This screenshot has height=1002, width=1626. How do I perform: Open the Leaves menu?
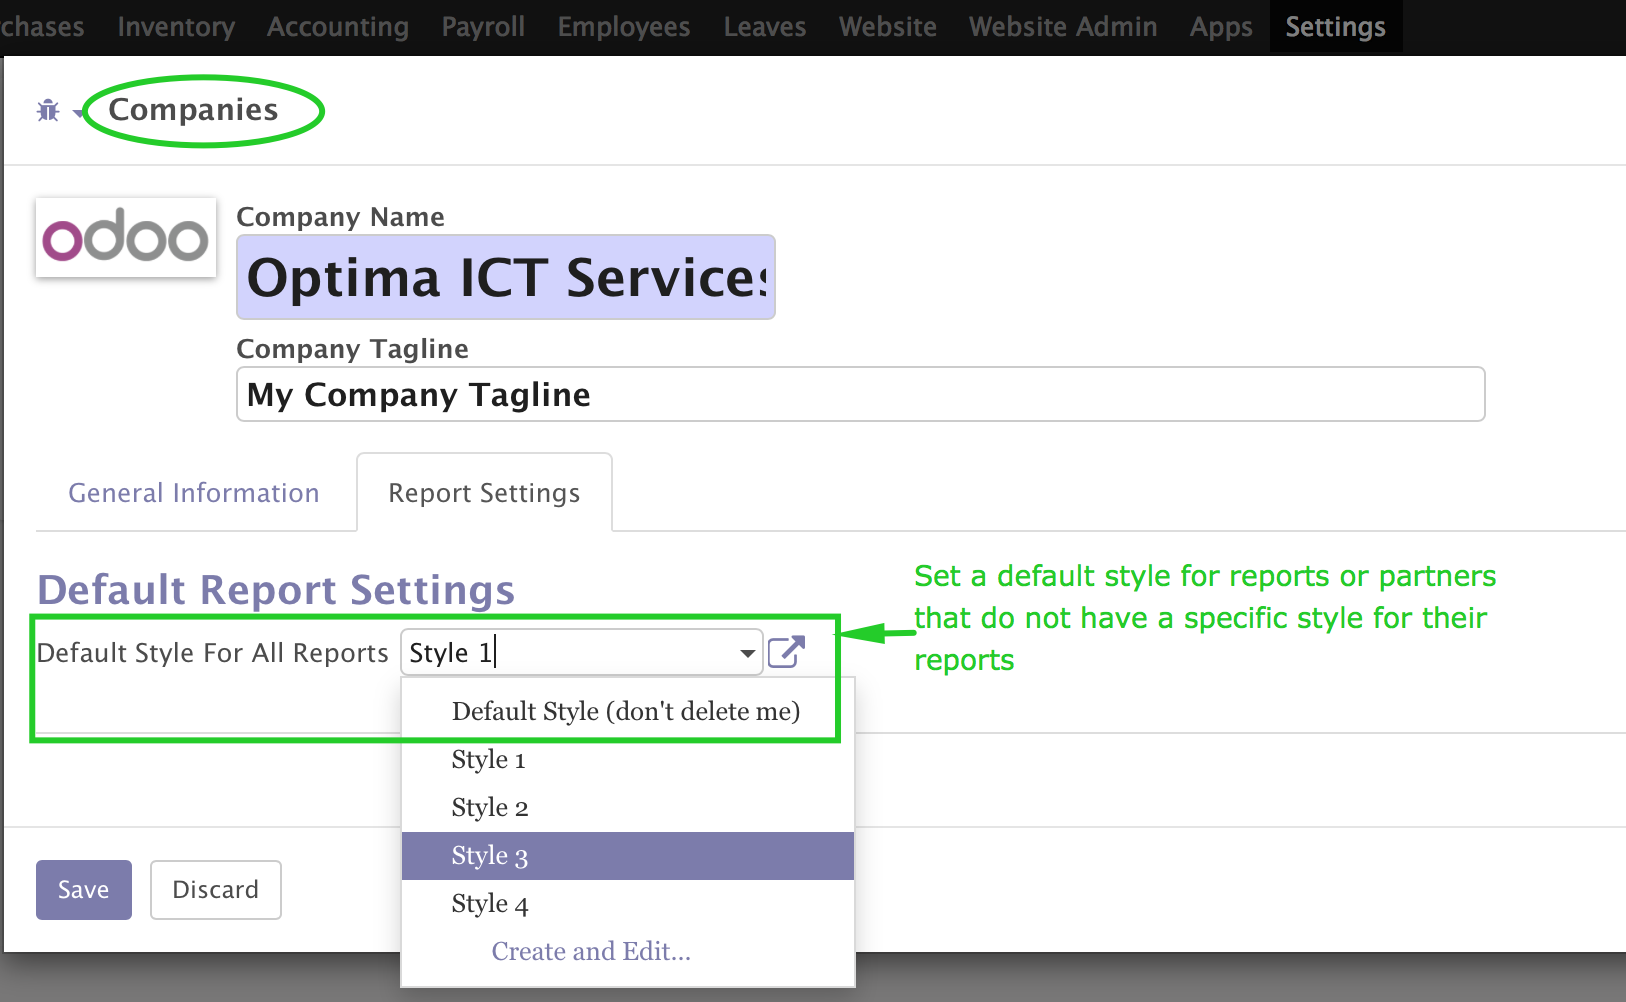click(765, 27)
